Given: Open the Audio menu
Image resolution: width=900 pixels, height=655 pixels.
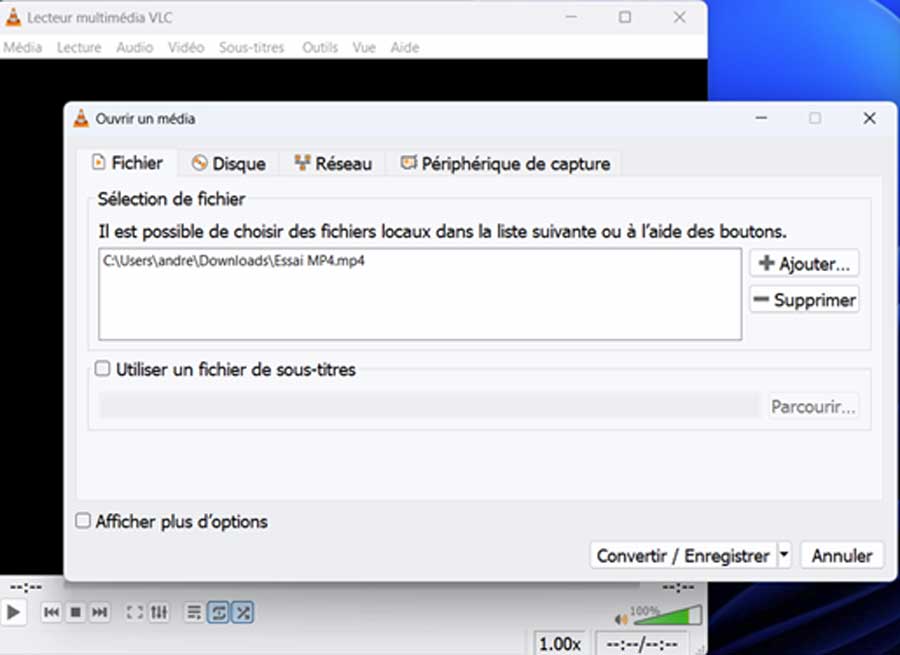Looking at the screenshot, I should 134,48.
